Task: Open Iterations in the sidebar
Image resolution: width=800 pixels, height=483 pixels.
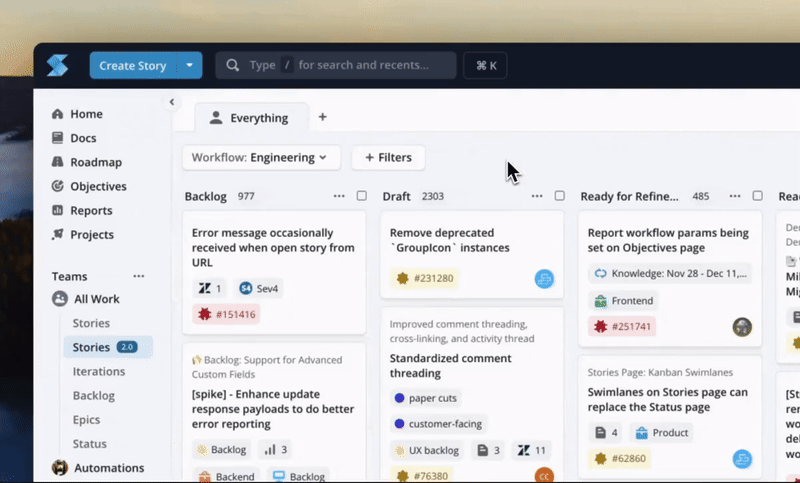Action: coord(98,371)
